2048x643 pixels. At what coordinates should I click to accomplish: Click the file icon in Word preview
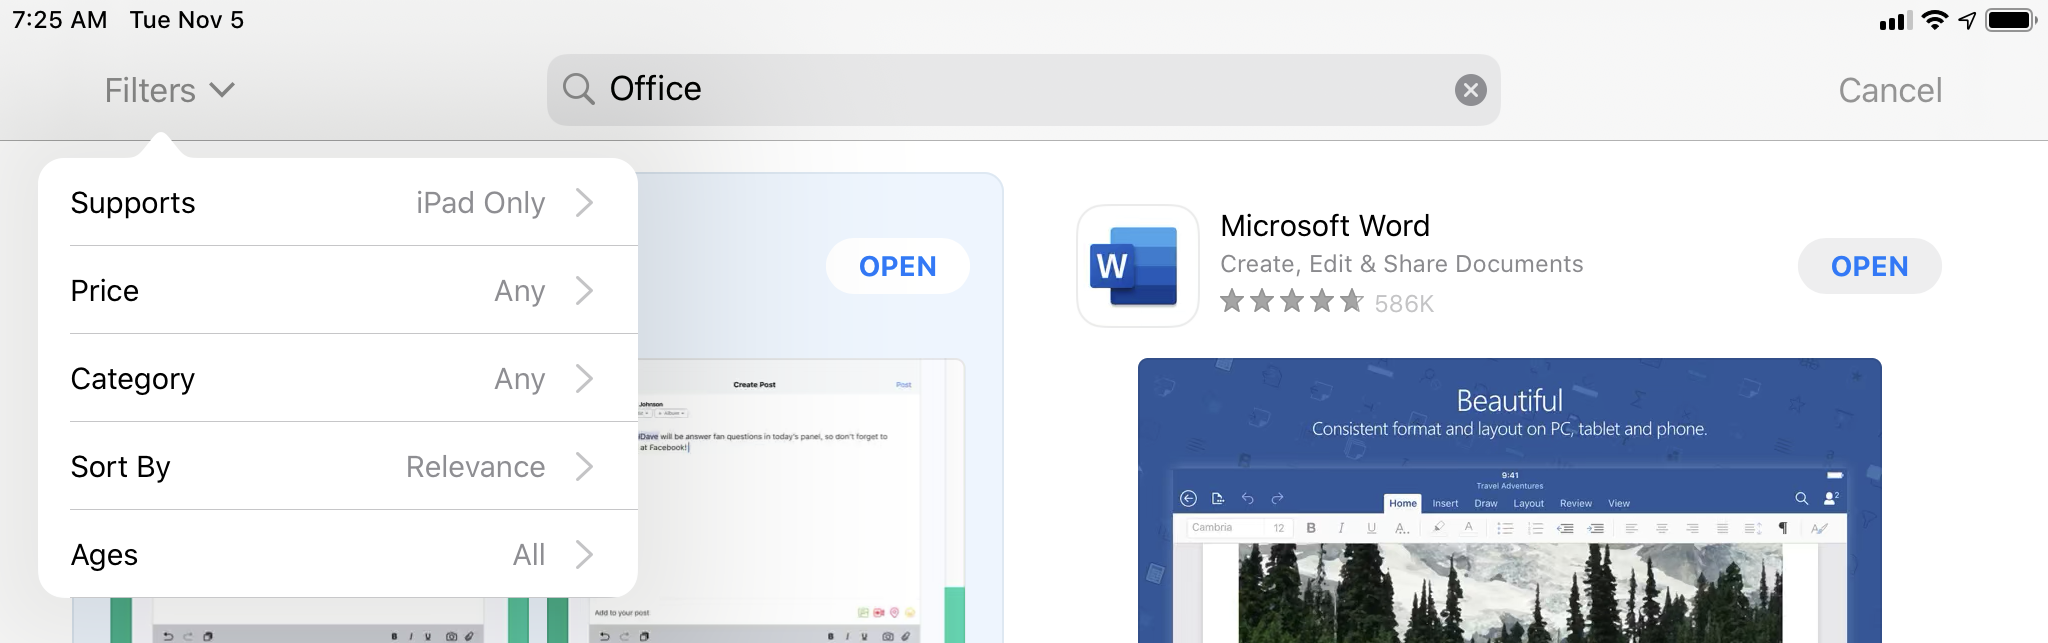[x=1218, y=498]
